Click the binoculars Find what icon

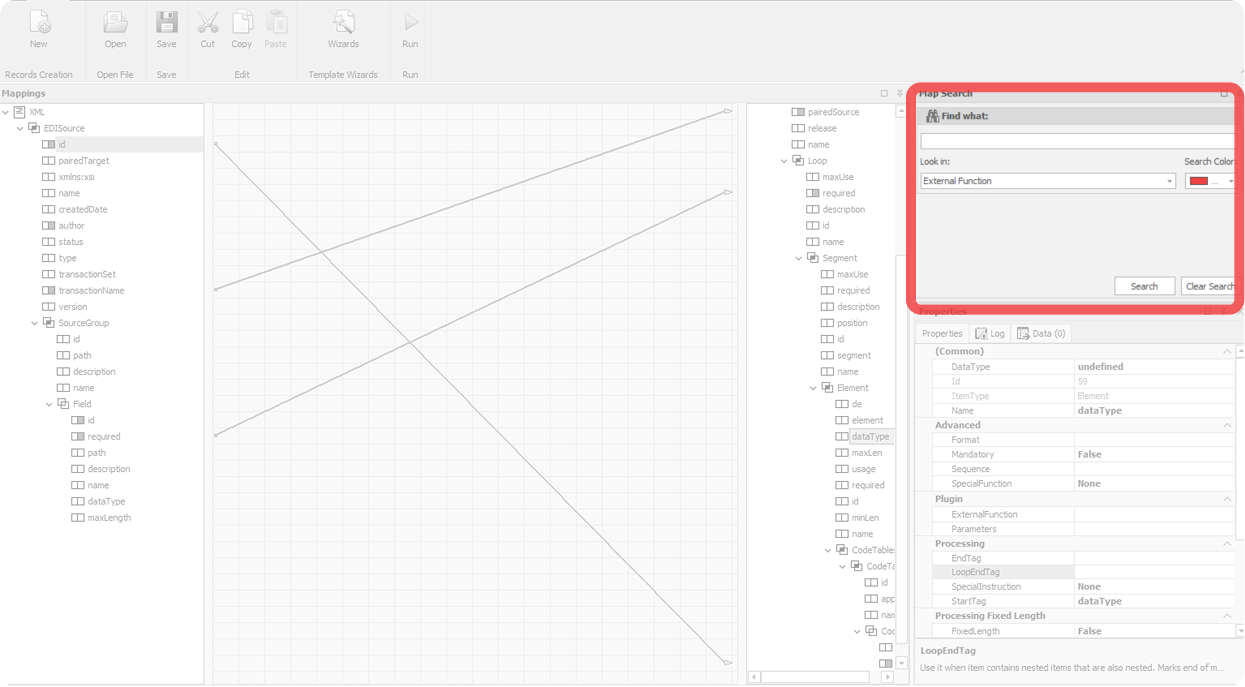tap(932, 116)
